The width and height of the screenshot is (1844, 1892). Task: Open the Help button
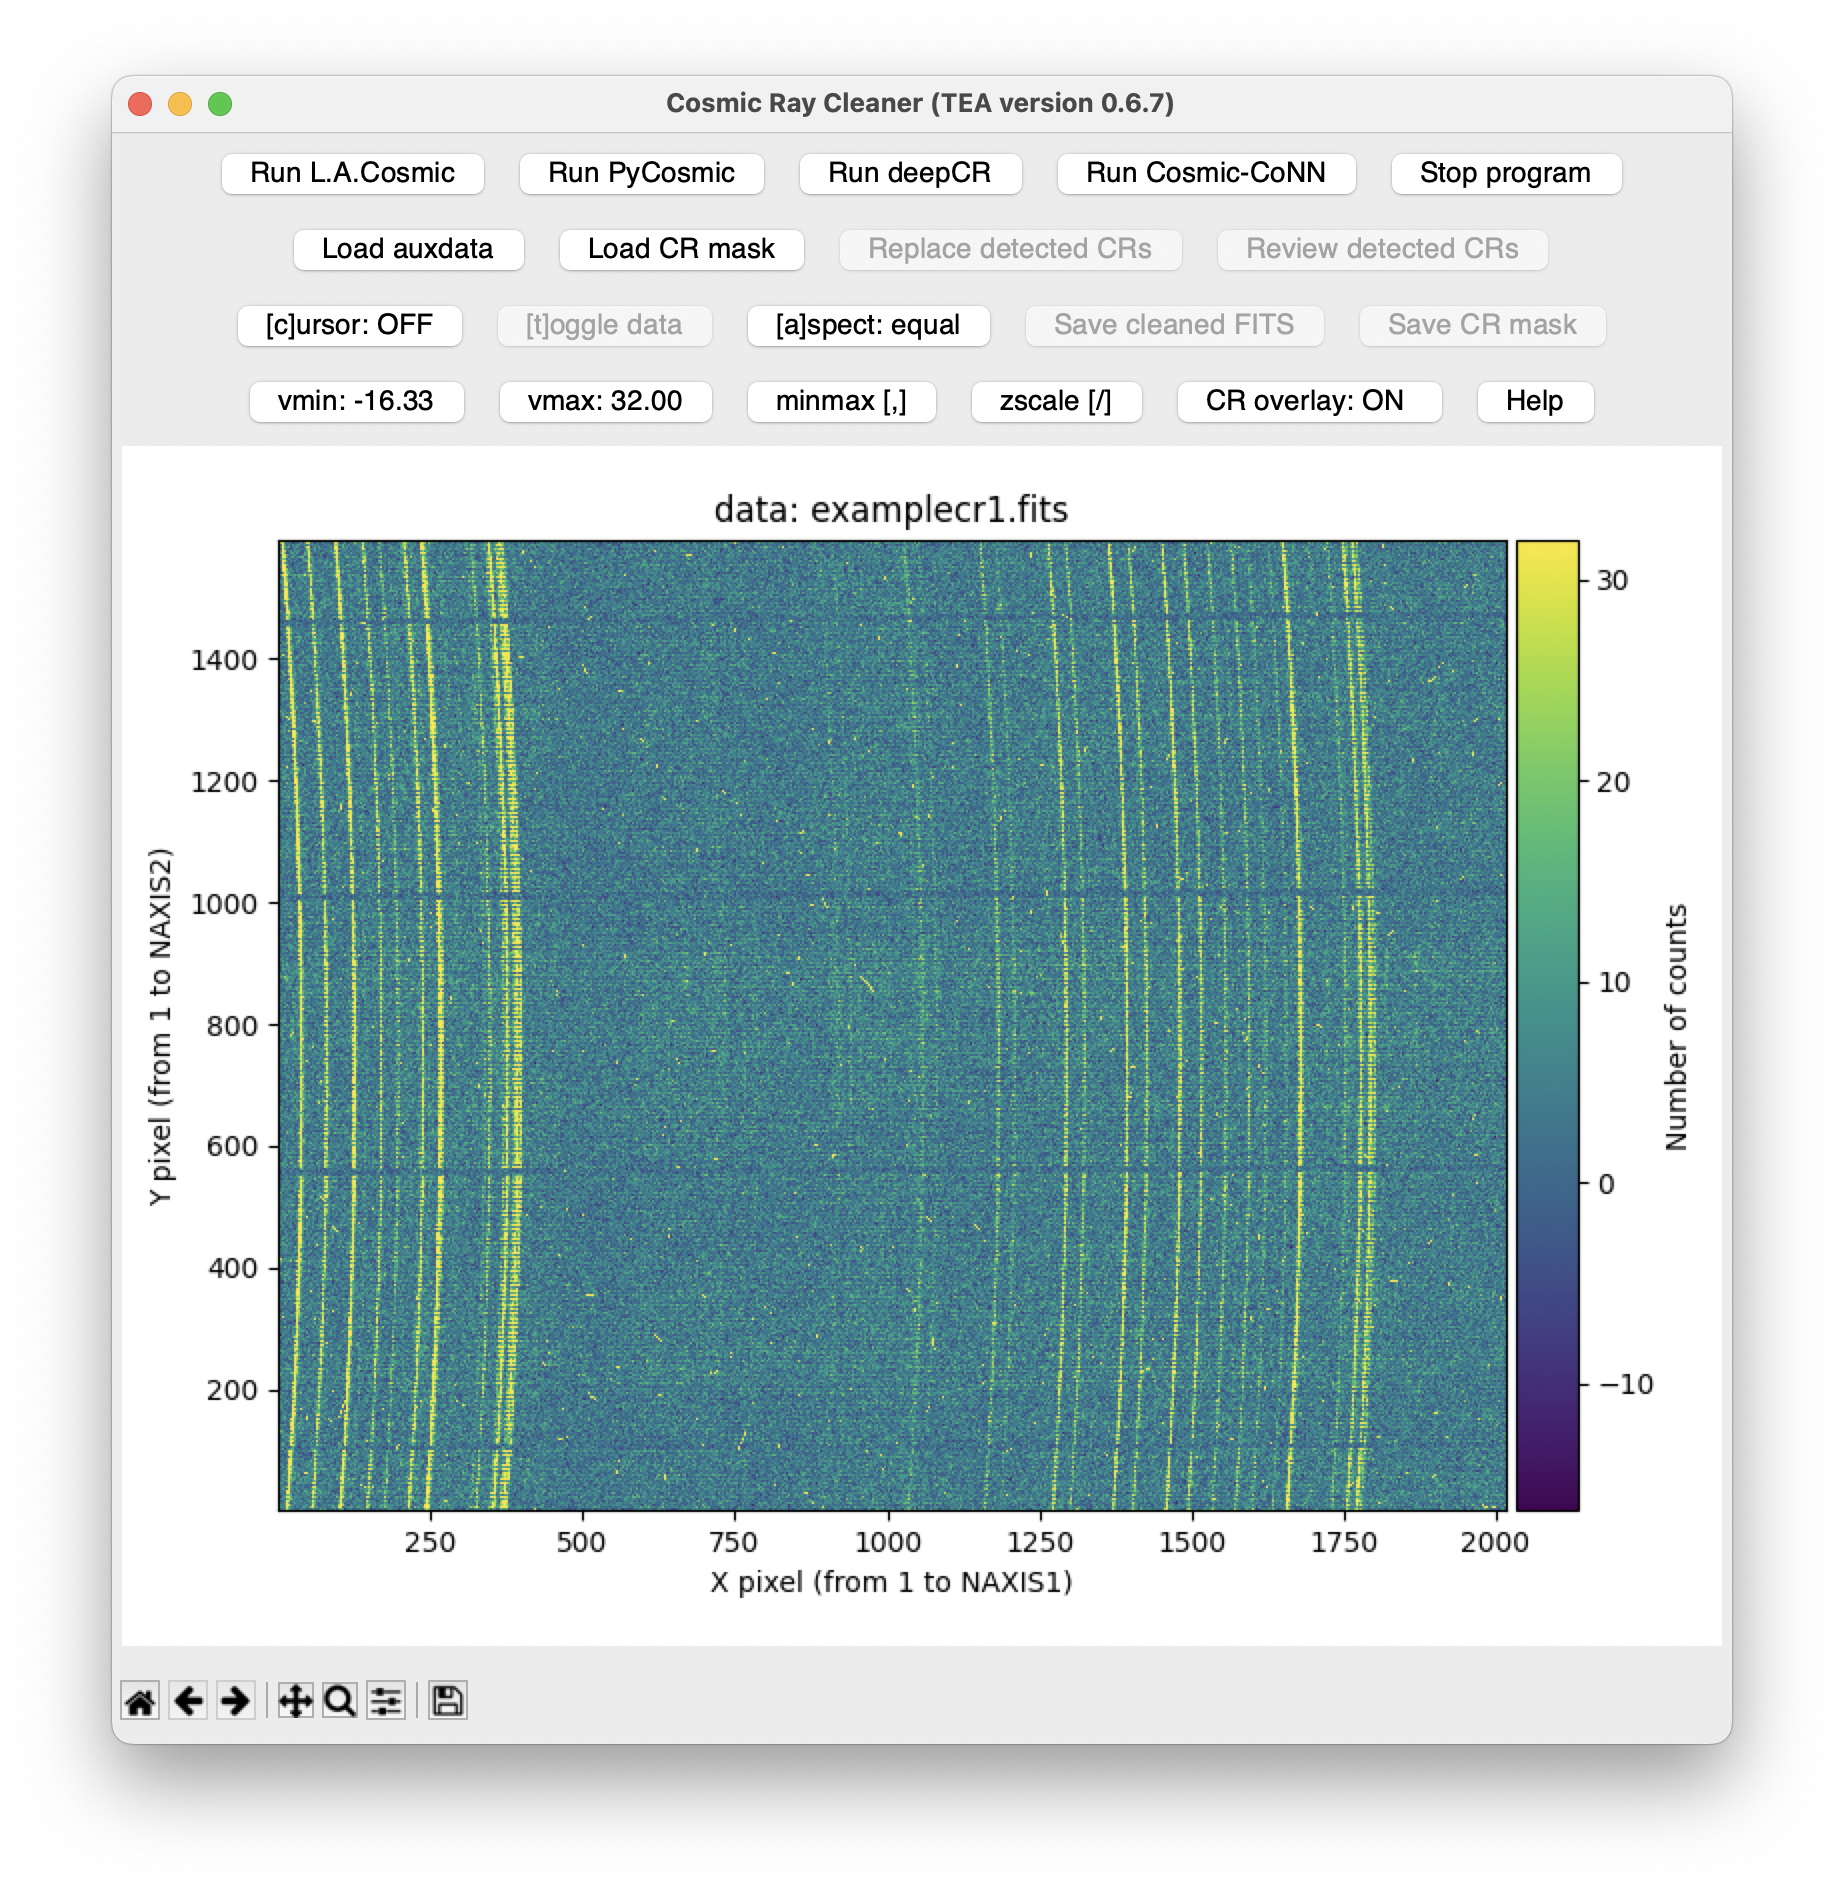[1534, 401]
